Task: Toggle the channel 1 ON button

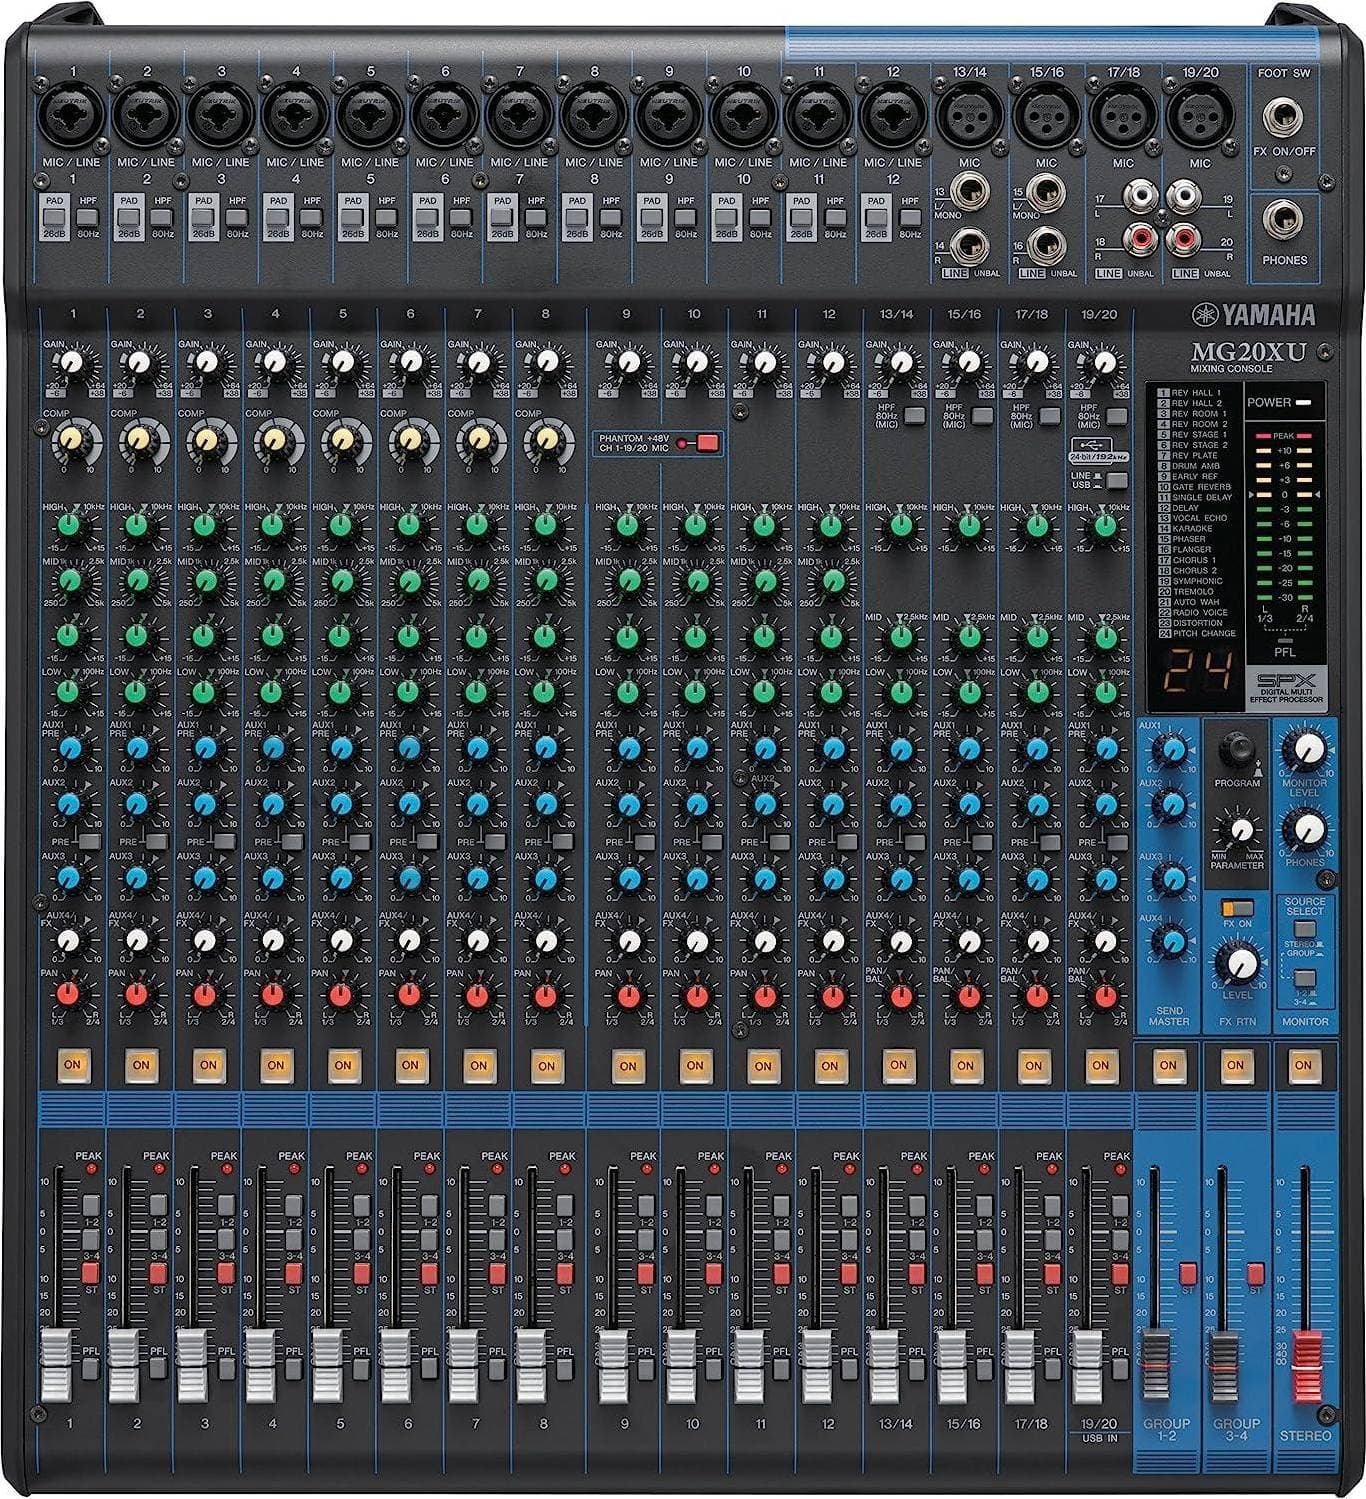Action: click(72, 1065)
